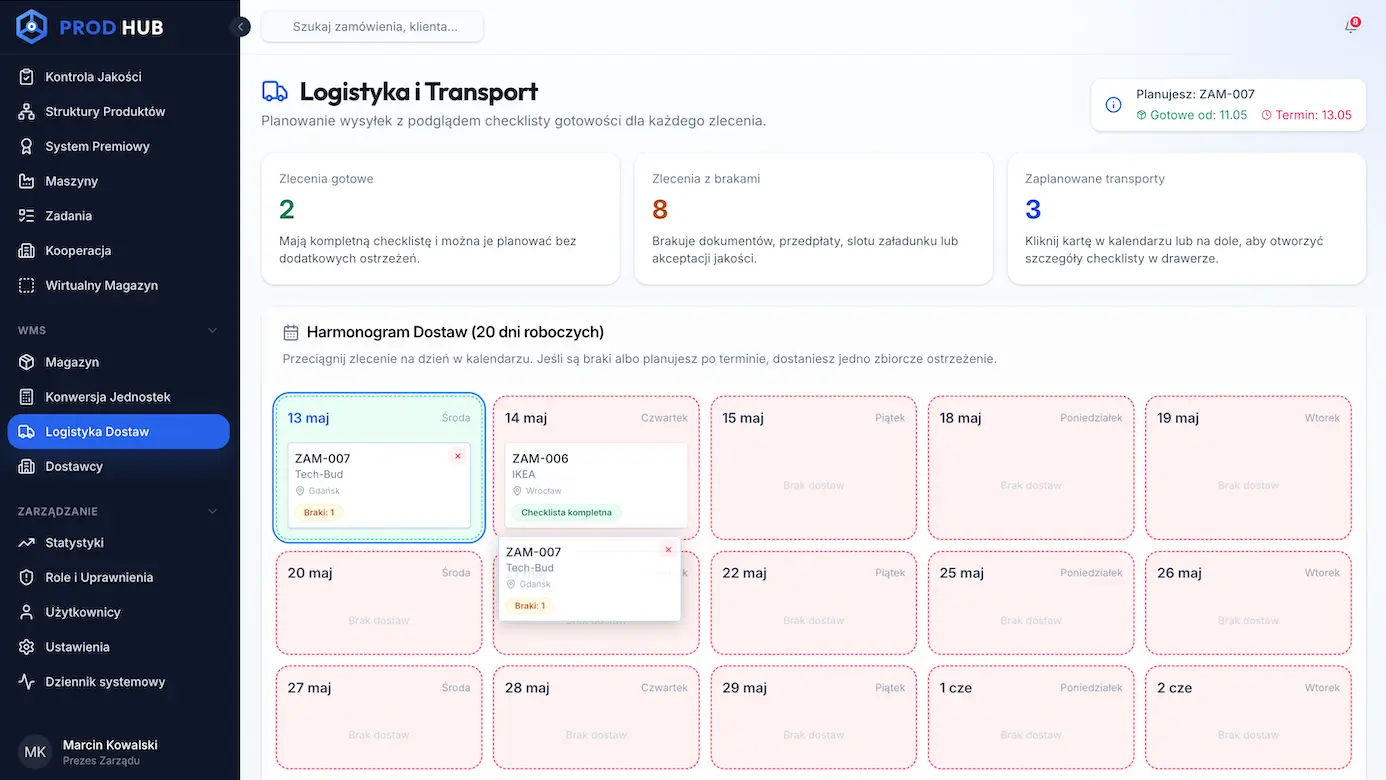Select the 22 maj Piątek calendar day
The width and height of the screenshot is (1386, 780).
(x=814, y=603)
